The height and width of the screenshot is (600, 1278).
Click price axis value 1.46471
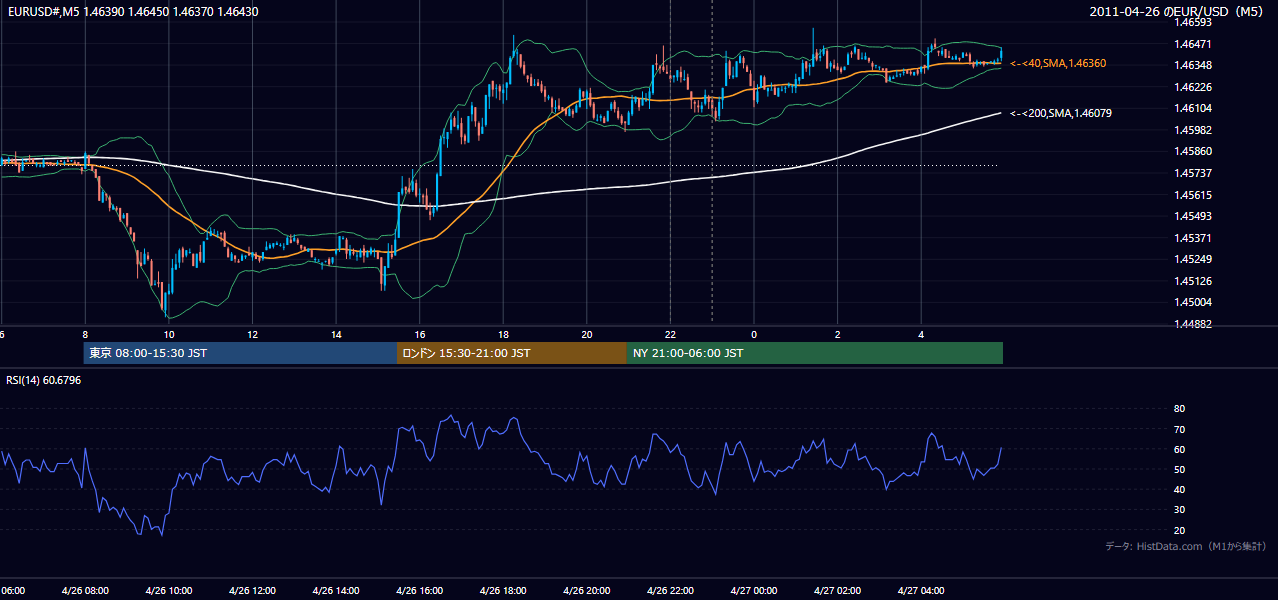(1192, 44)
